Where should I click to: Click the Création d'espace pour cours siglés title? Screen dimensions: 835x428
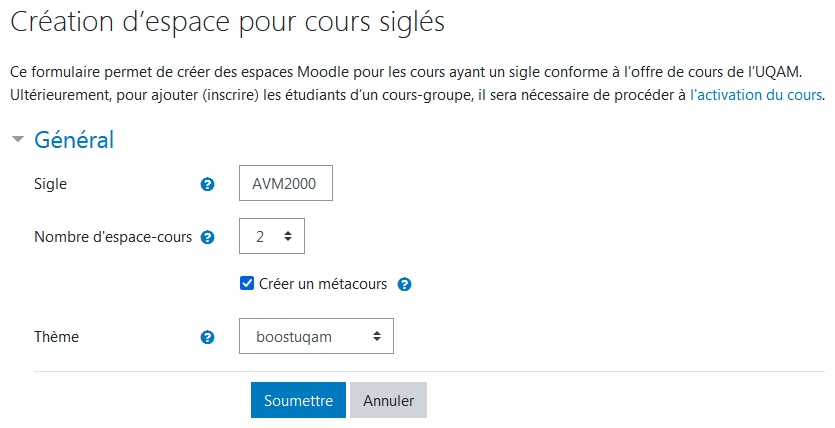pos(227,23)
